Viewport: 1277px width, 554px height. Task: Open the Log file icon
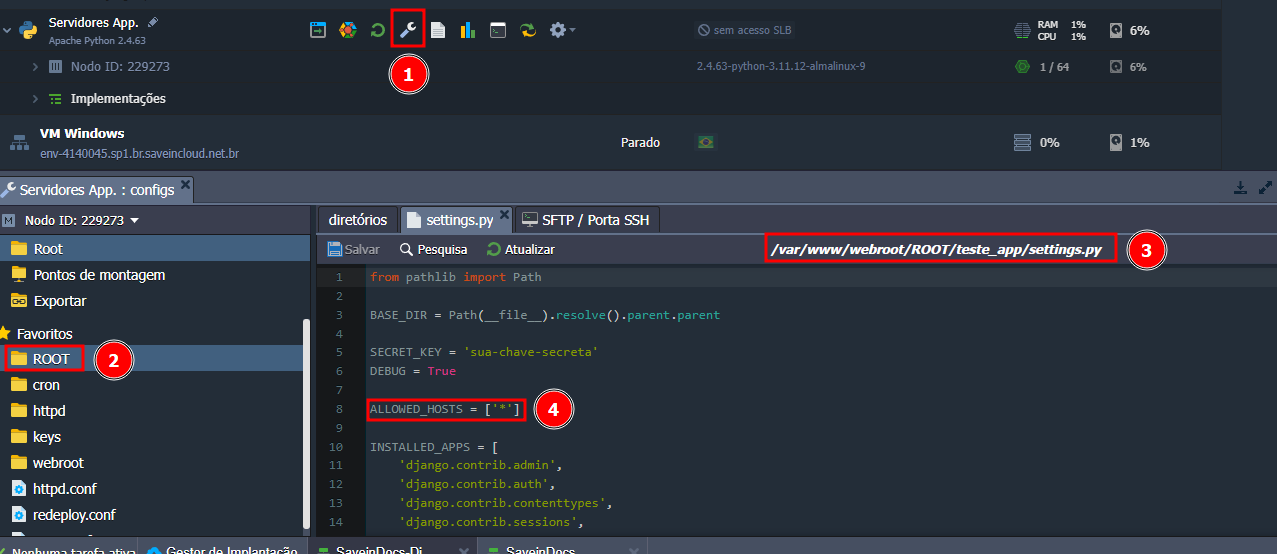[x=438, y=30]
